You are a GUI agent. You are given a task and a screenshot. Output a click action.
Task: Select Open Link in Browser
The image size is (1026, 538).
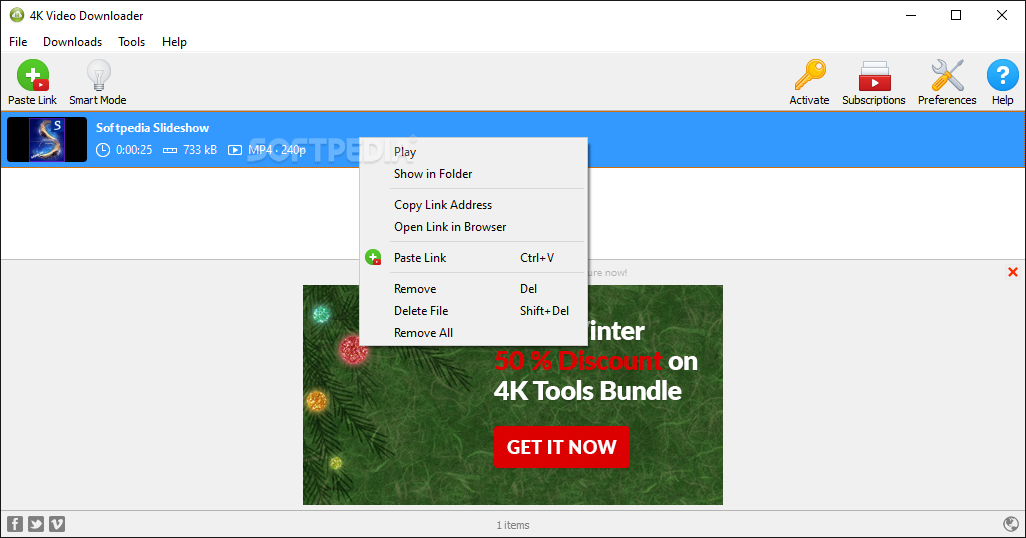474,226
